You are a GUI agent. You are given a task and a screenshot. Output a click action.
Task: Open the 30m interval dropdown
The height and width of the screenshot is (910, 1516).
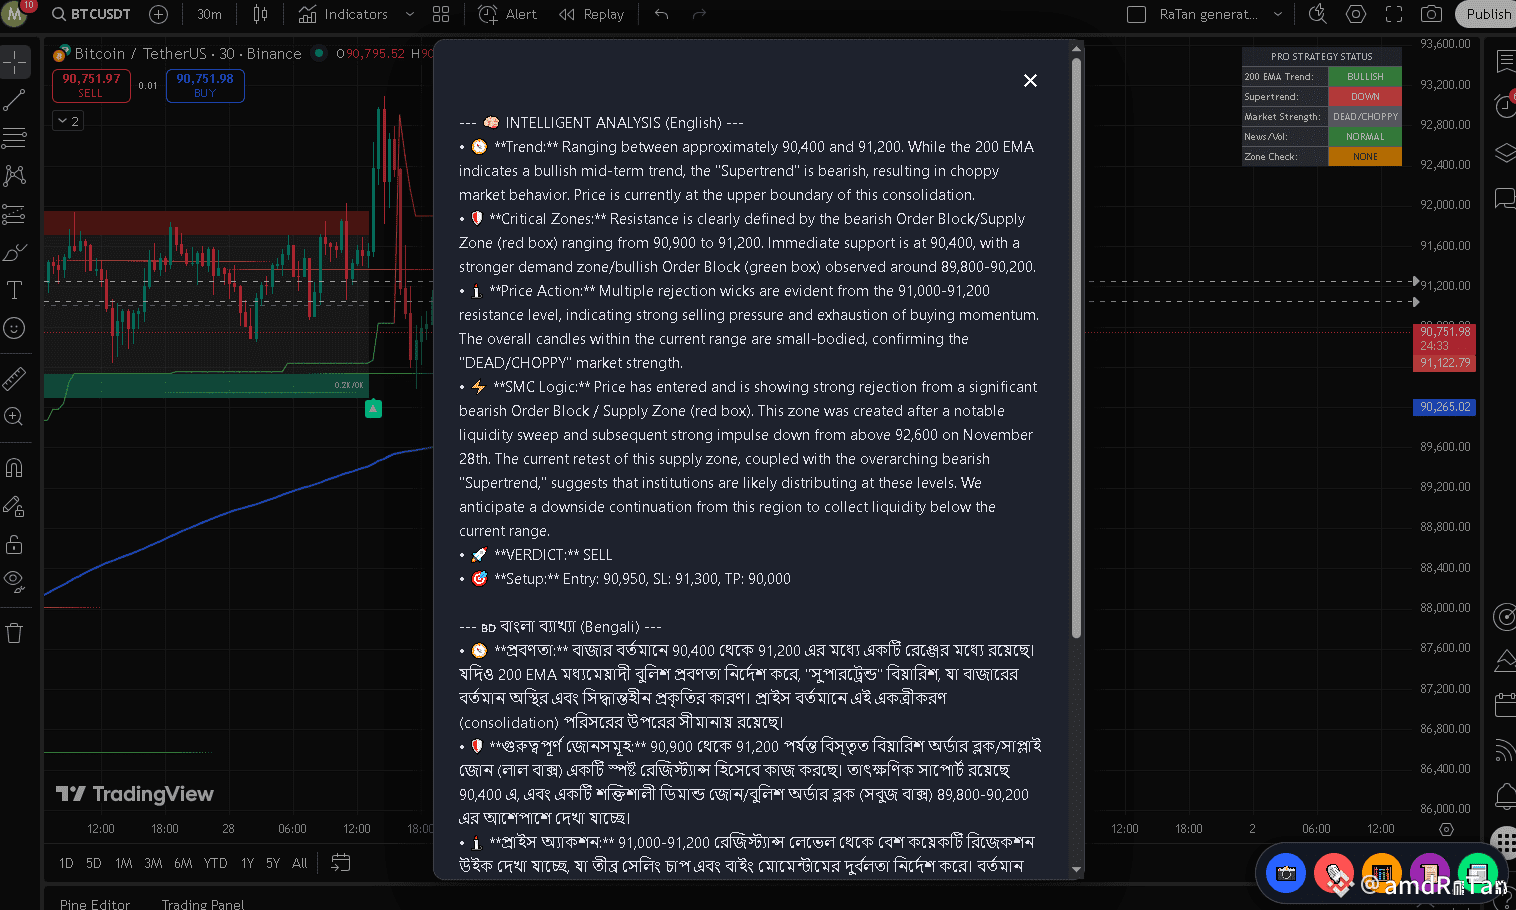click(x=209, y=14)
